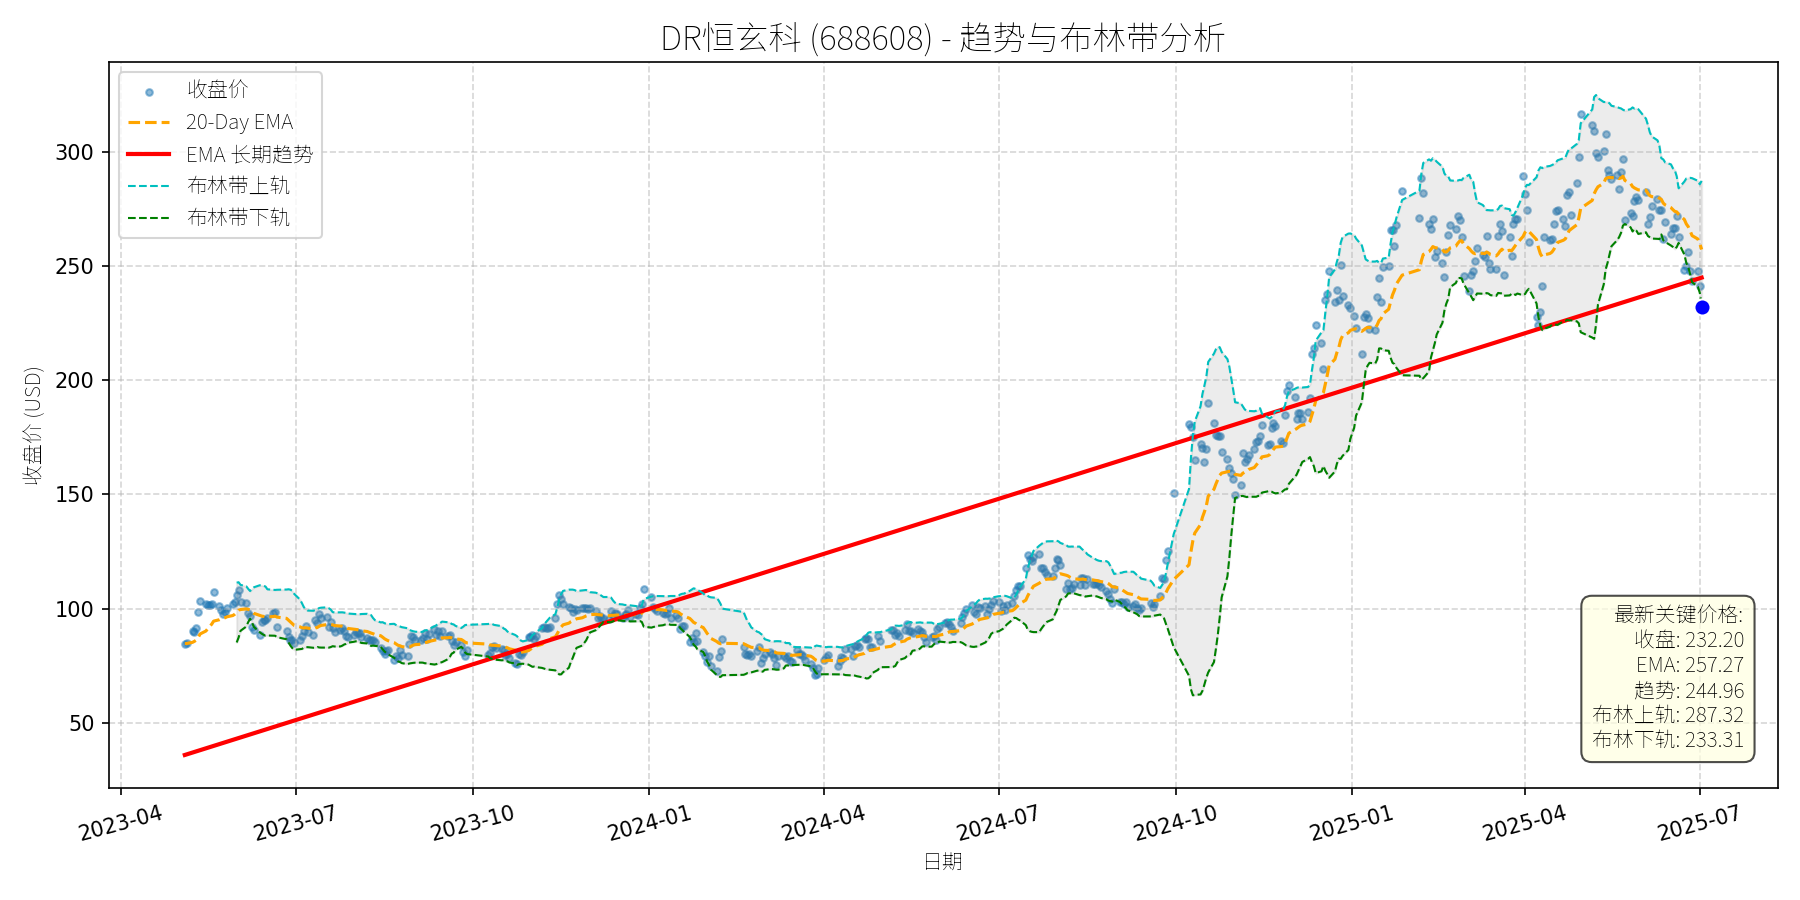Click the 收盘价 scatter marker in the legend
The height and width of the screenshot is (900, 1800).
149,92
